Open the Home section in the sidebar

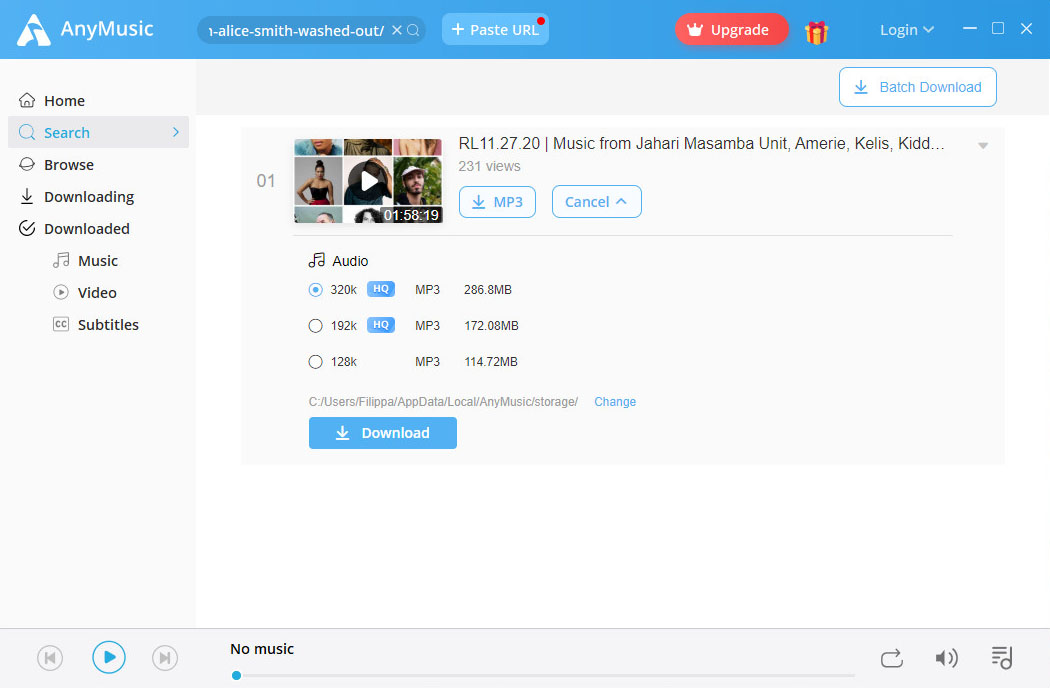click(x=64, y=100)
